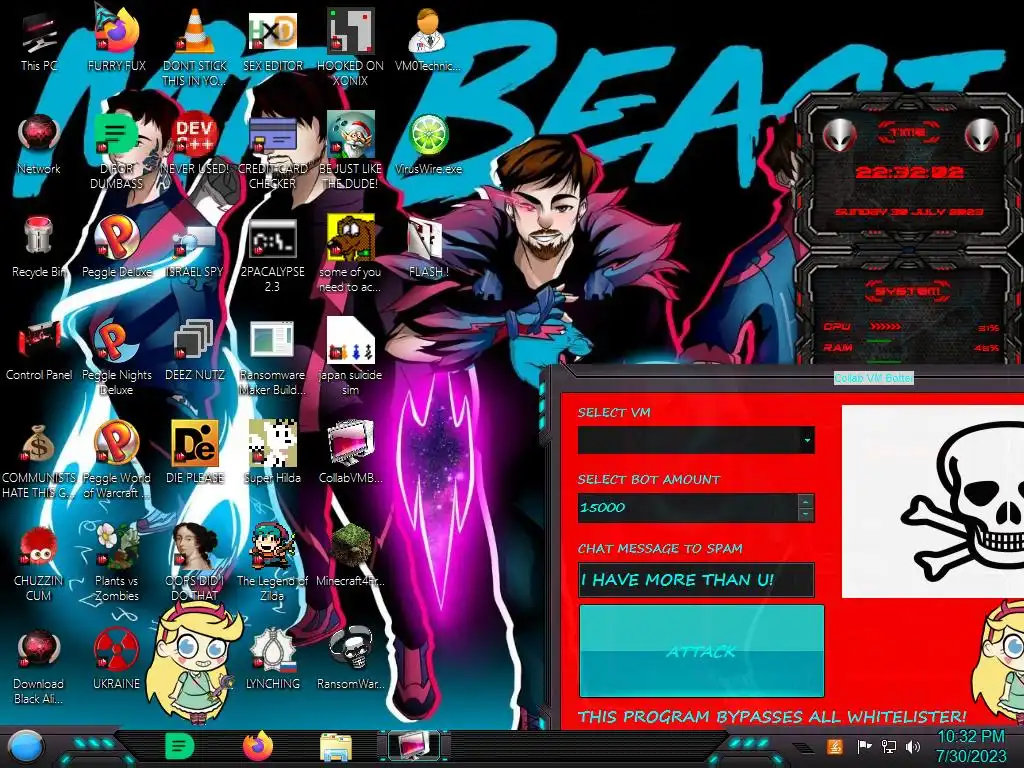The image size is (1024, 768).
Task: Open the volume speaker tray icon
Action: pyautogui.click(x=913, y=746)
